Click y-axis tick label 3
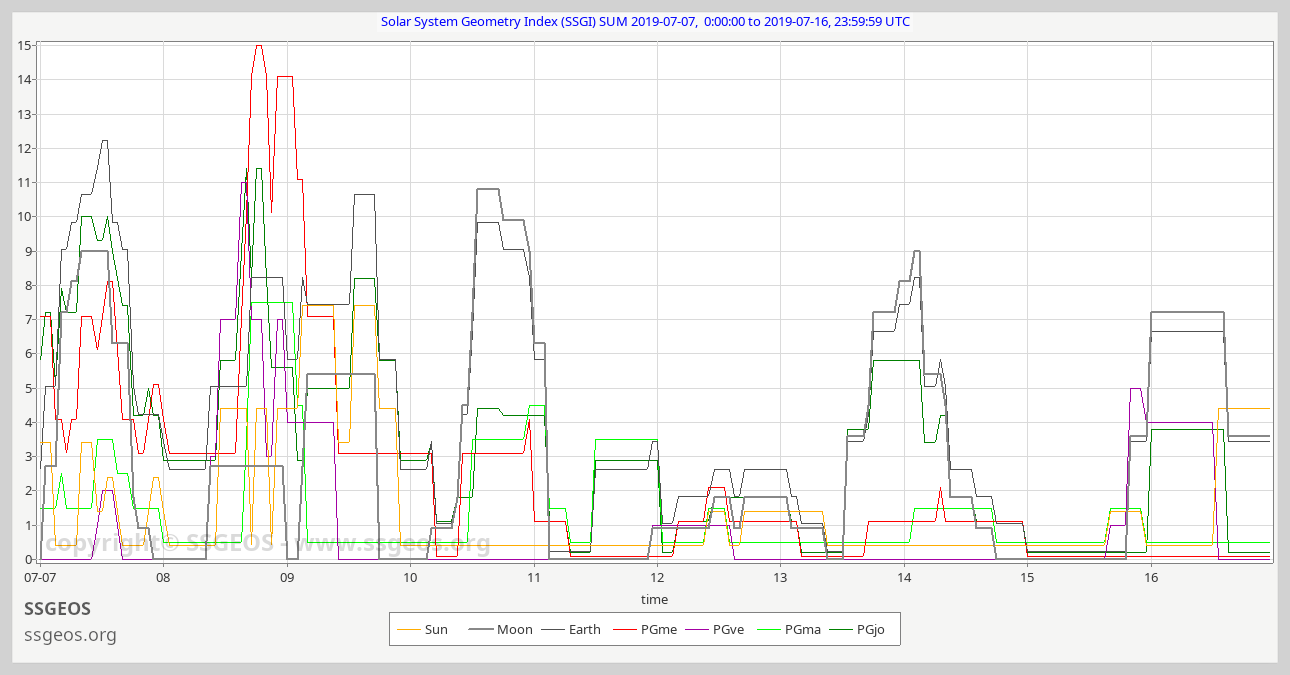 (28, 457)
